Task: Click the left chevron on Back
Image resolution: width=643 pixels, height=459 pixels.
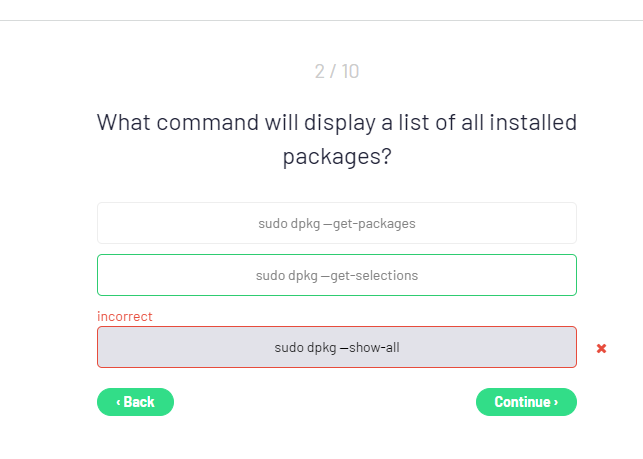Action: (119, 402)
